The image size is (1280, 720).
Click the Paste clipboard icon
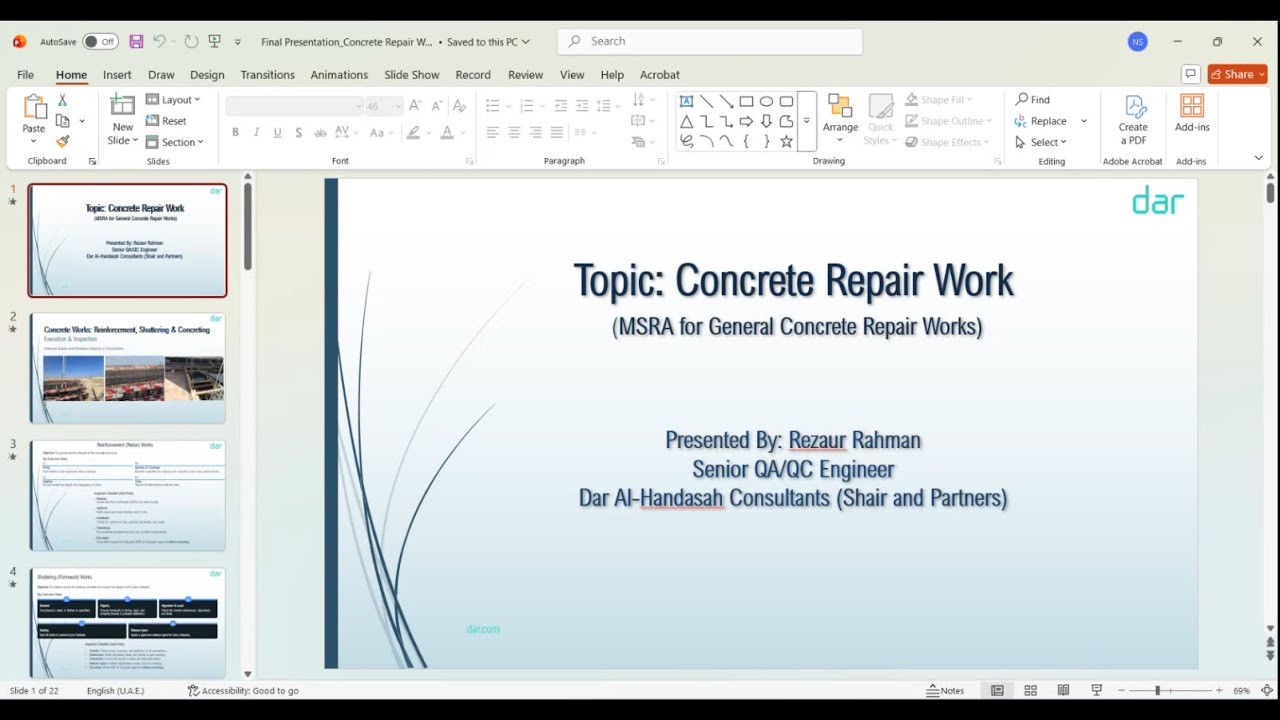tap(34, 108)
